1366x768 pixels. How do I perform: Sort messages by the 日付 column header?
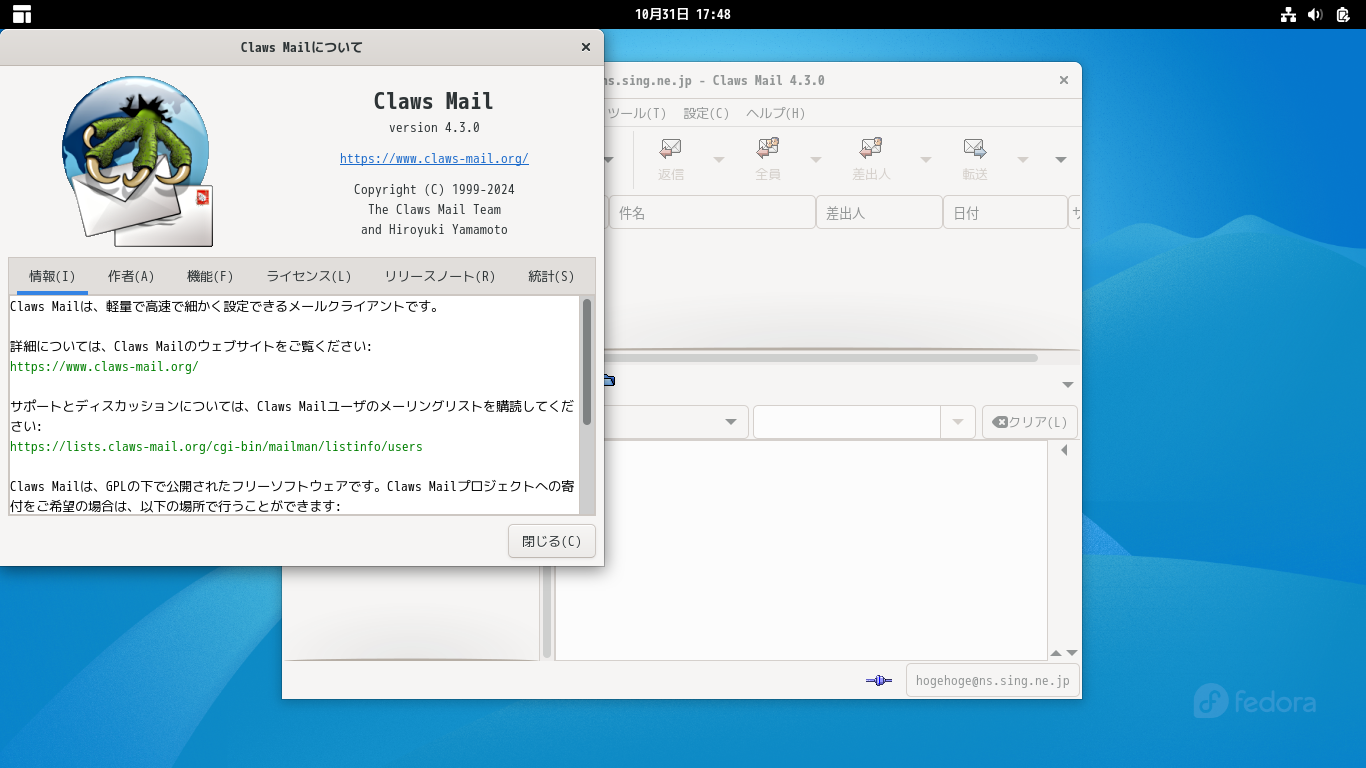1005,213
